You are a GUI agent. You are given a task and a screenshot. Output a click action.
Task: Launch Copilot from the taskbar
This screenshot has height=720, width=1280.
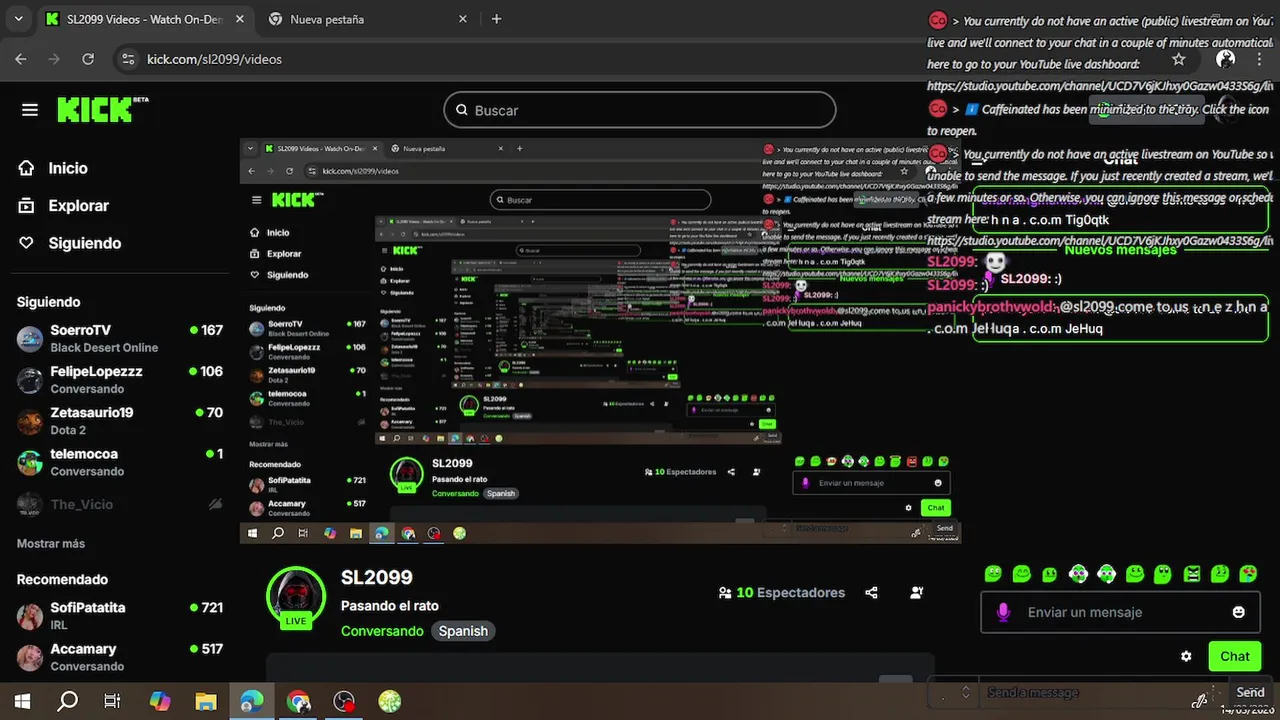pos(159,702)
